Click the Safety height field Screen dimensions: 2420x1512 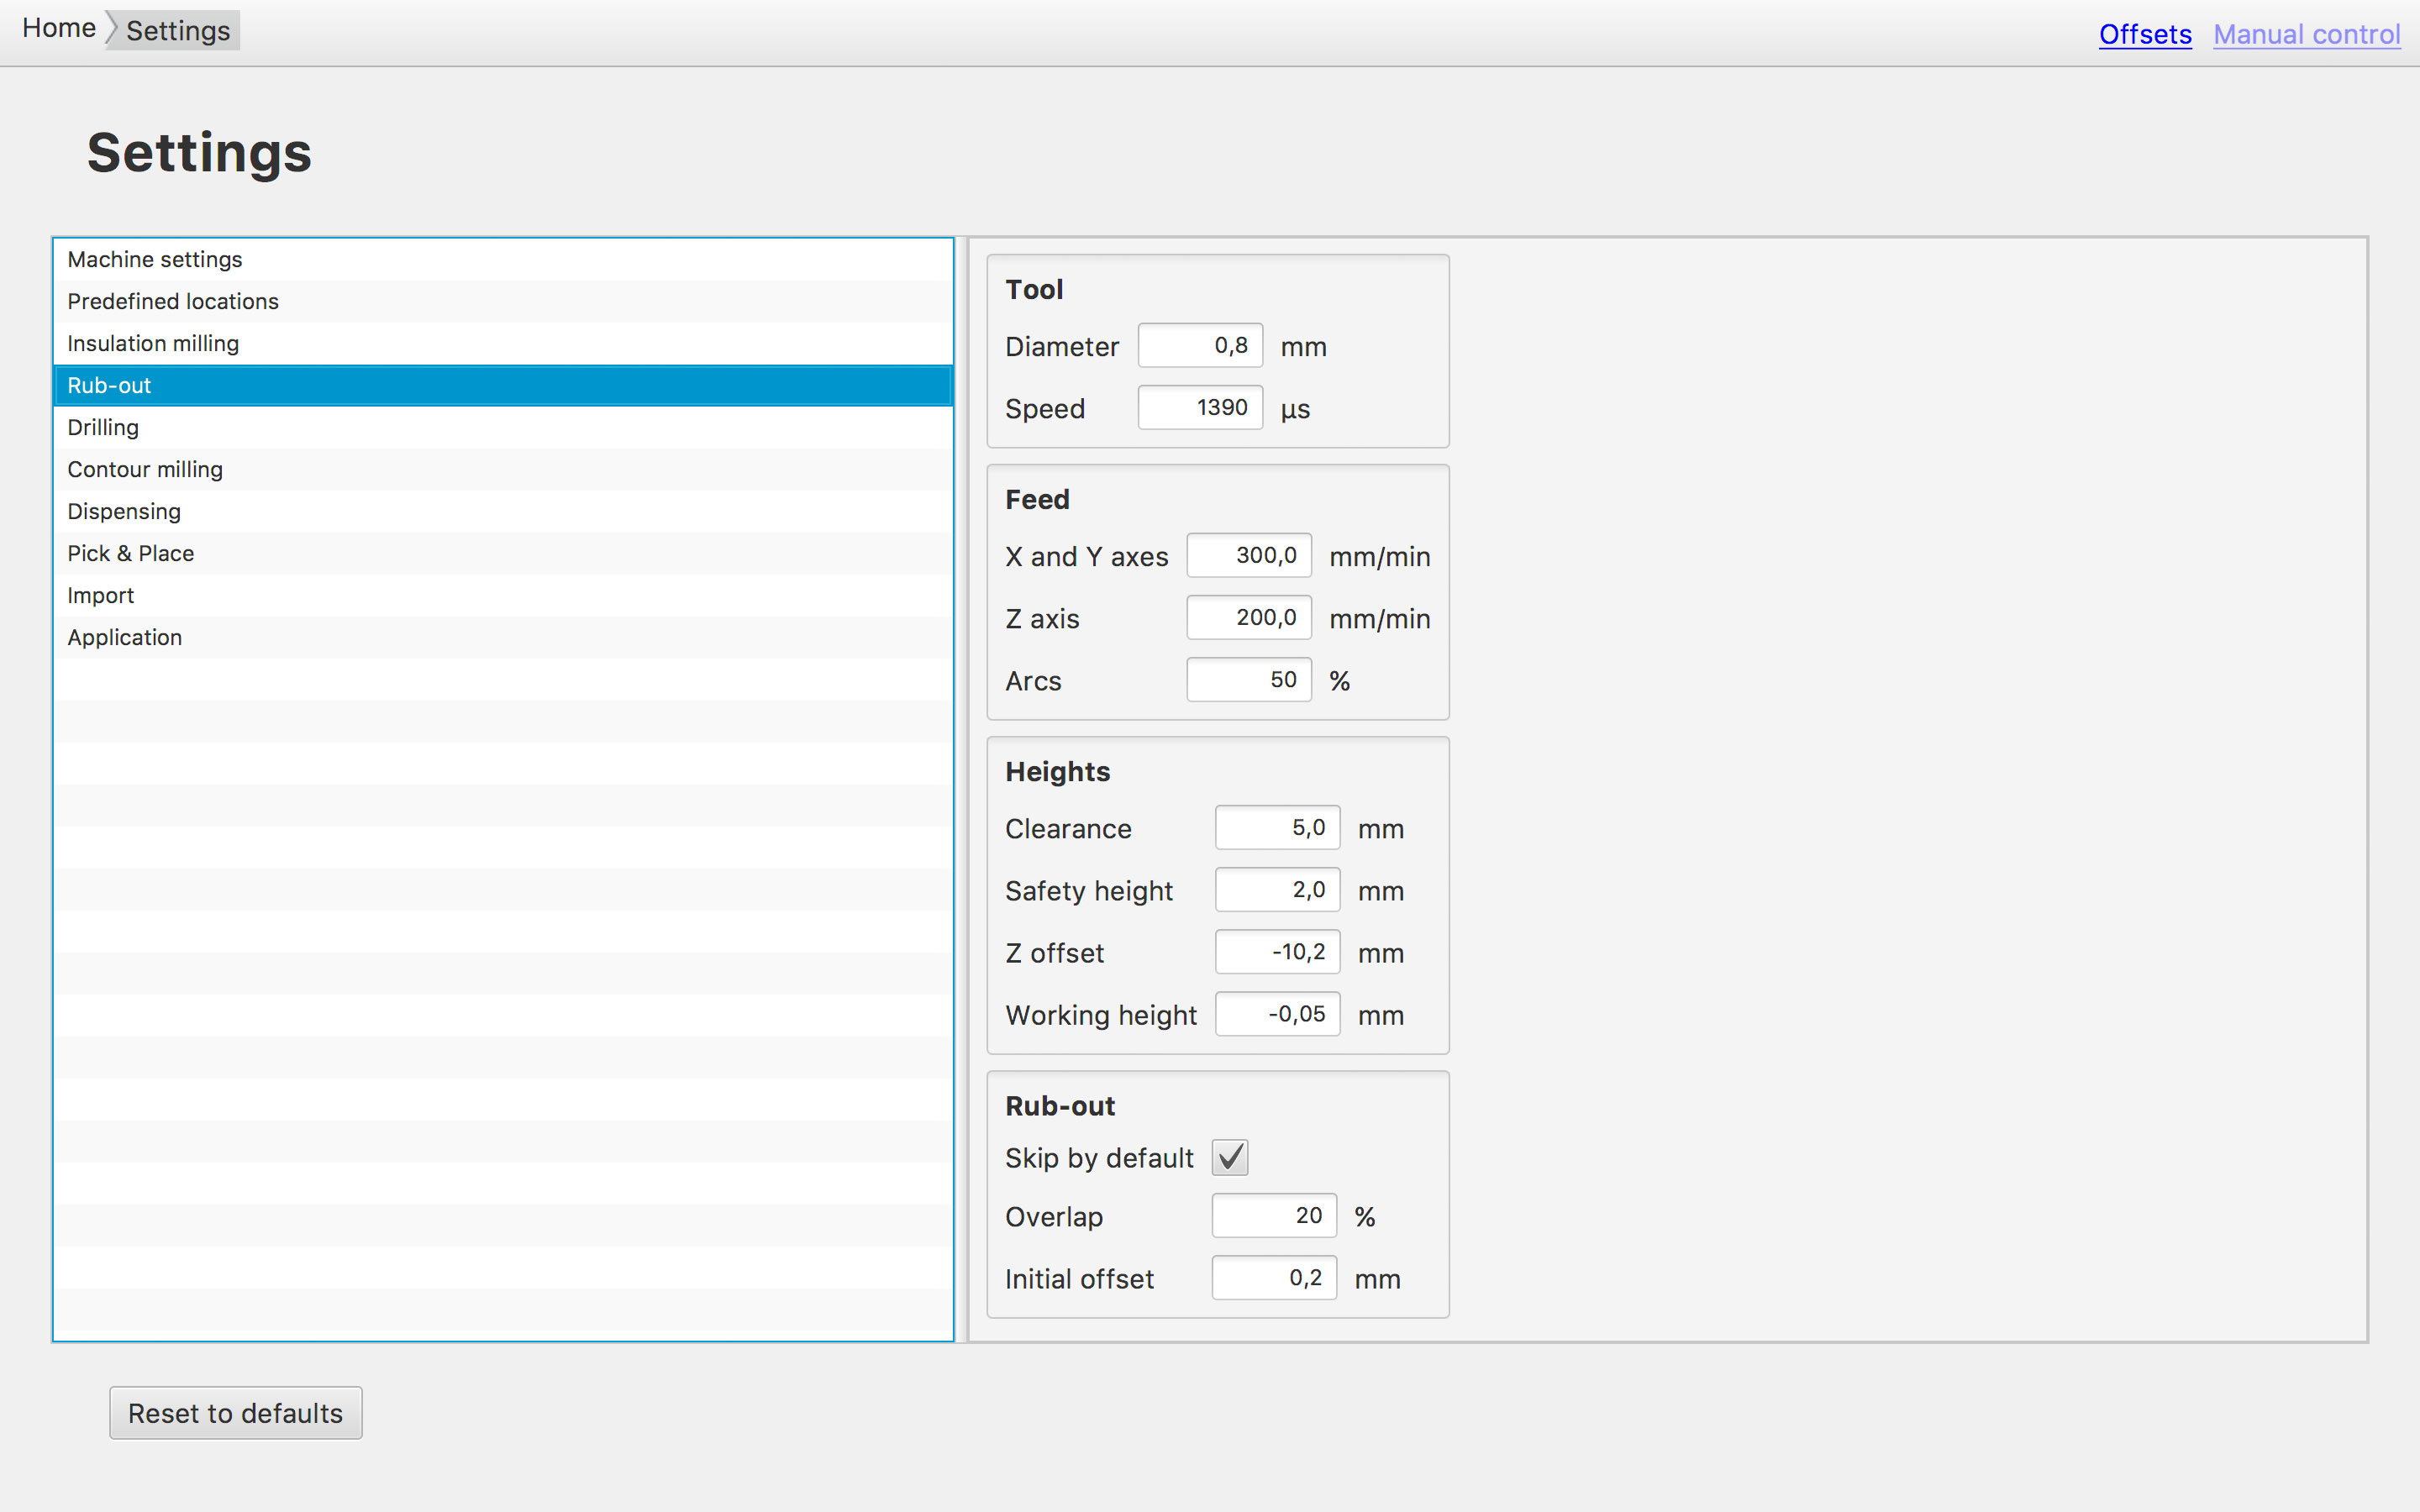click(1277, 890)
